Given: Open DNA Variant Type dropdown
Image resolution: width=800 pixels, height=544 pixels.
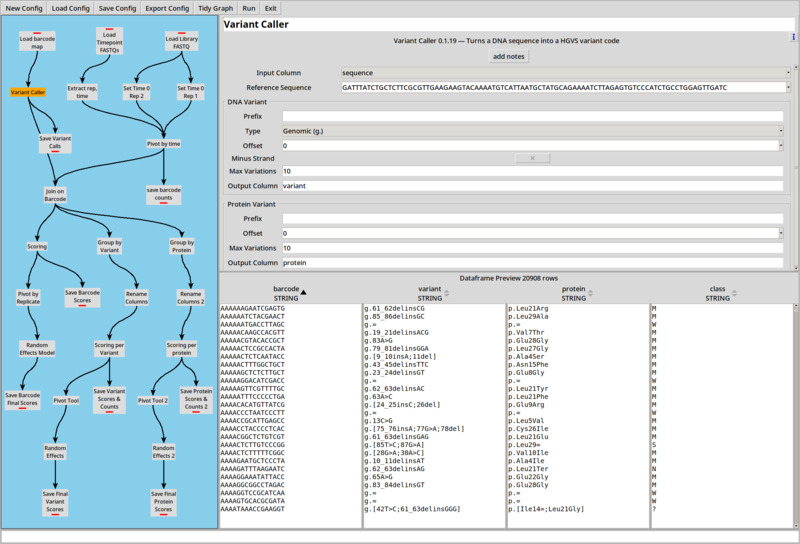Looking at the screenshot, I should [533, 131].
